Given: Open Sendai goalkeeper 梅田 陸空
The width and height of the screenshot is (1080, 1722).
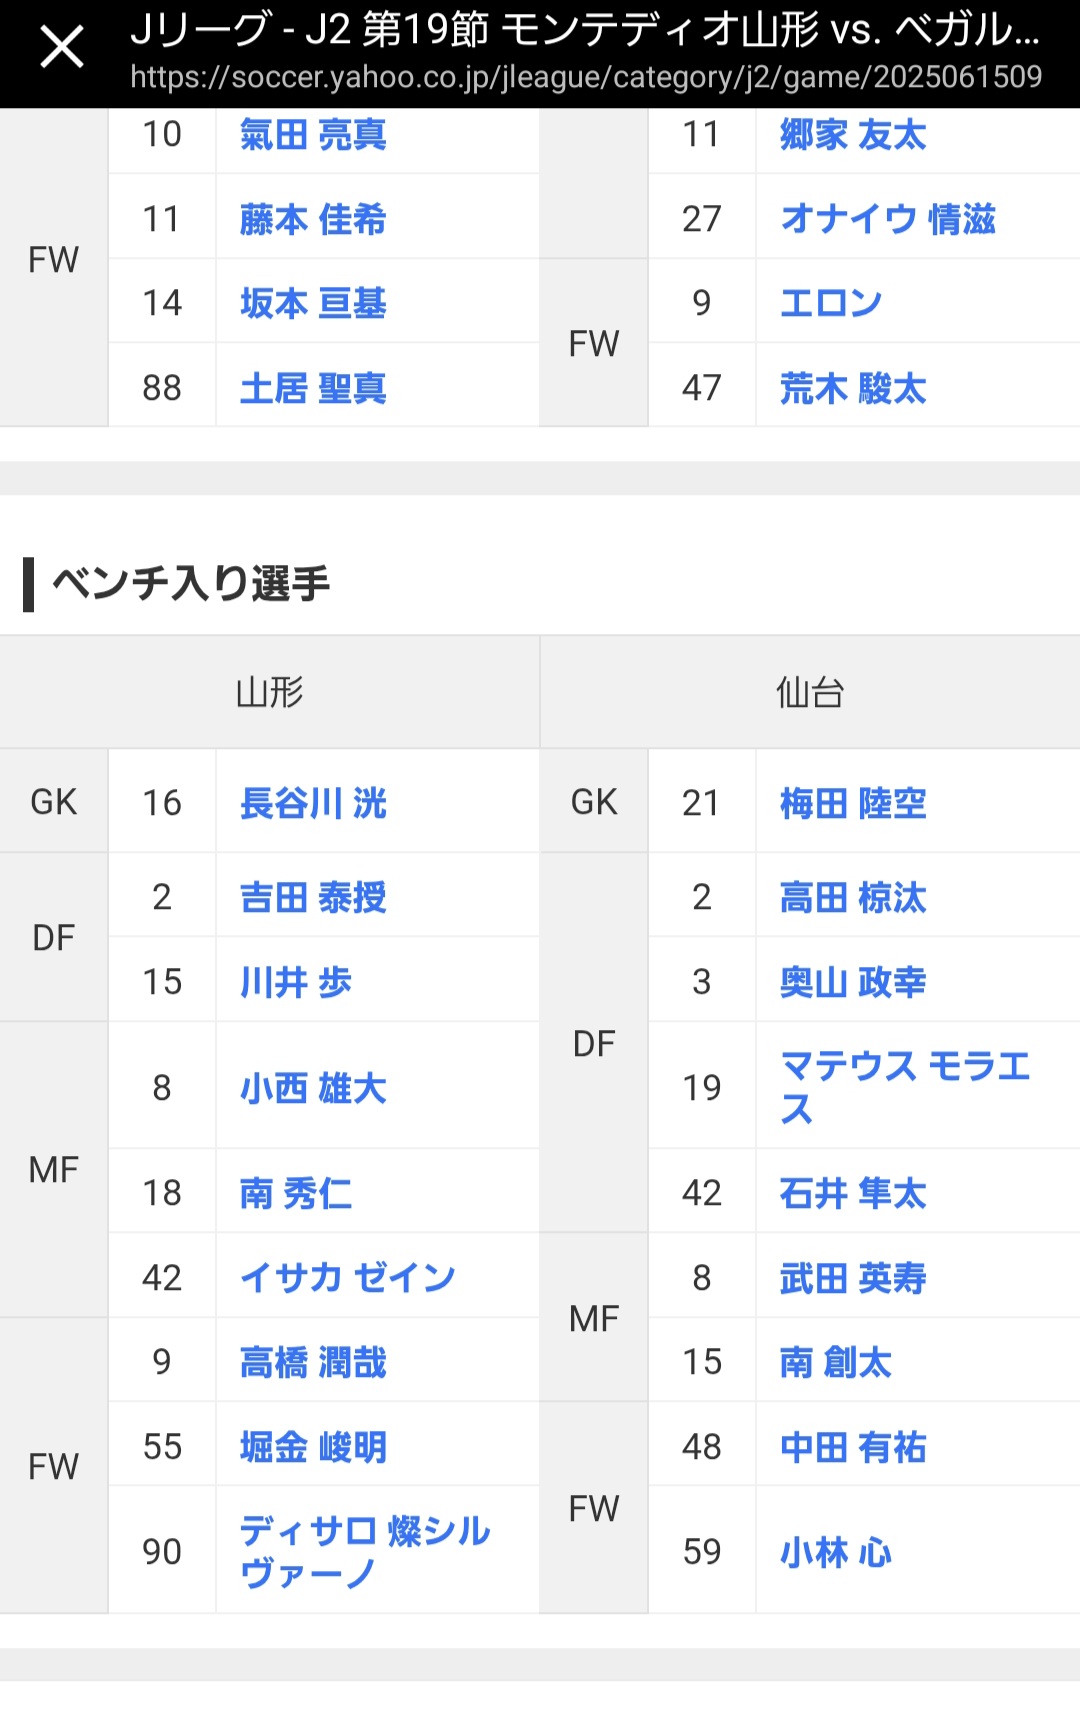Looking at the screenshot, I should click(x=853, y=803).
